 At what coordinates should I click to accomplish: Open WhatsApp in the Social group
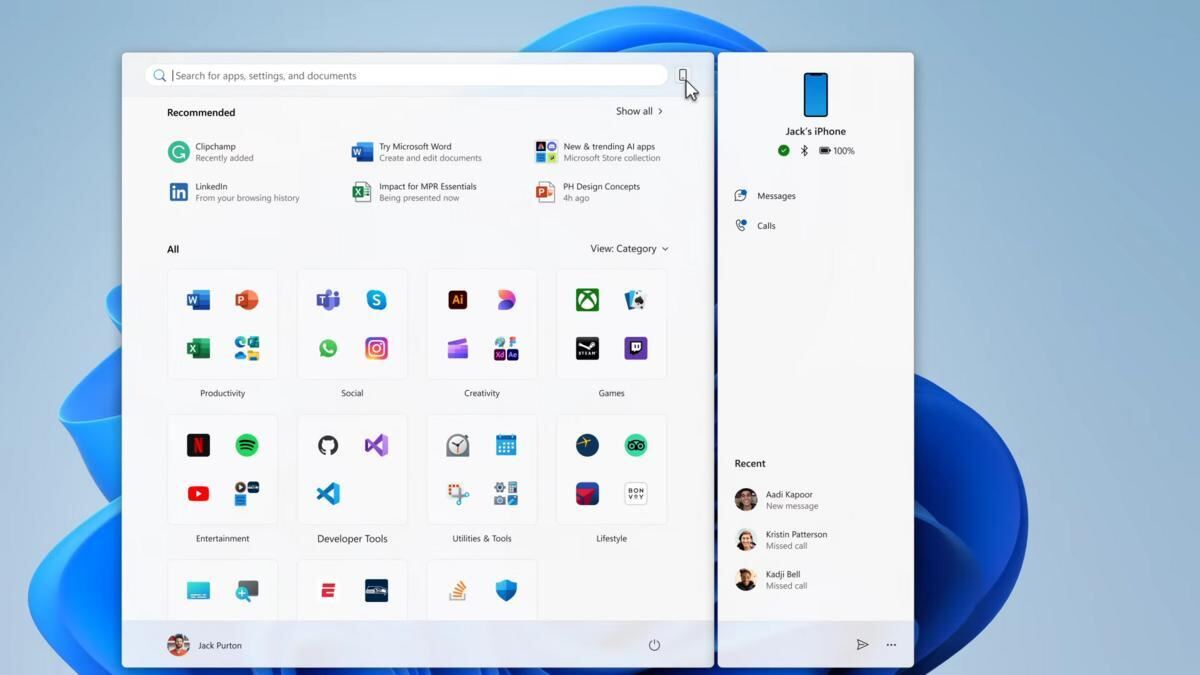click(328, 348)
